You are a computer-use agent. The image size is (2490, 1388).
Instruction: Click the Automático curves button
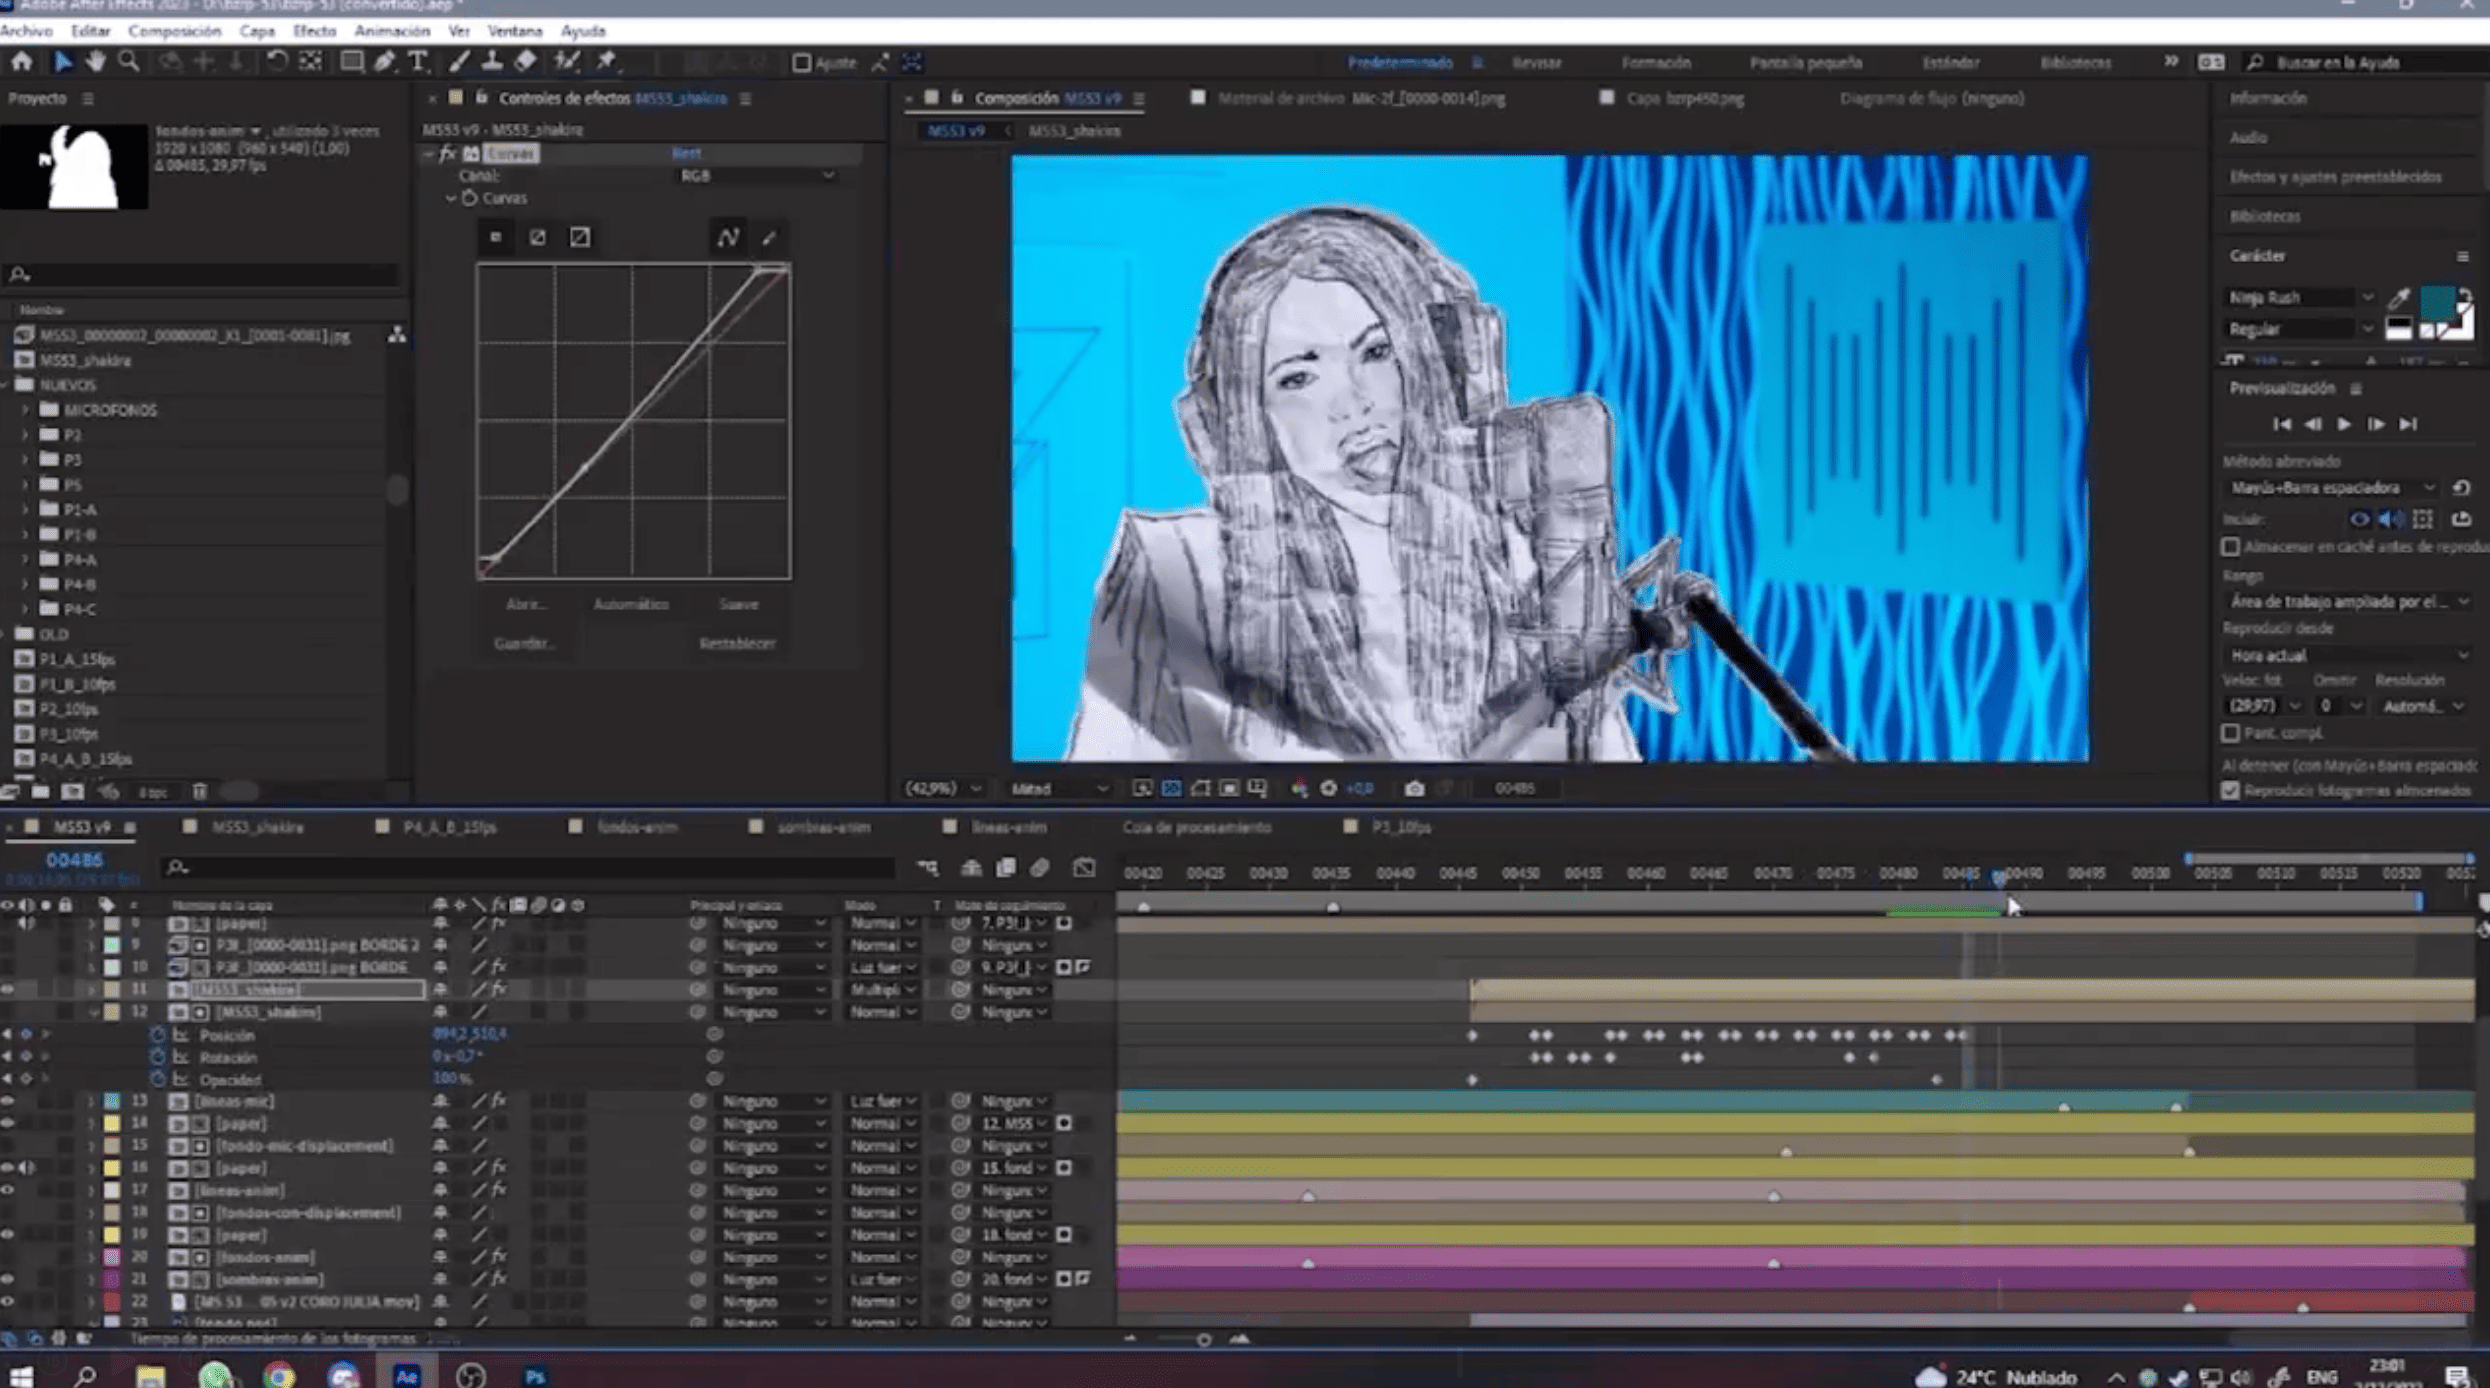click(x=630, y=604)
